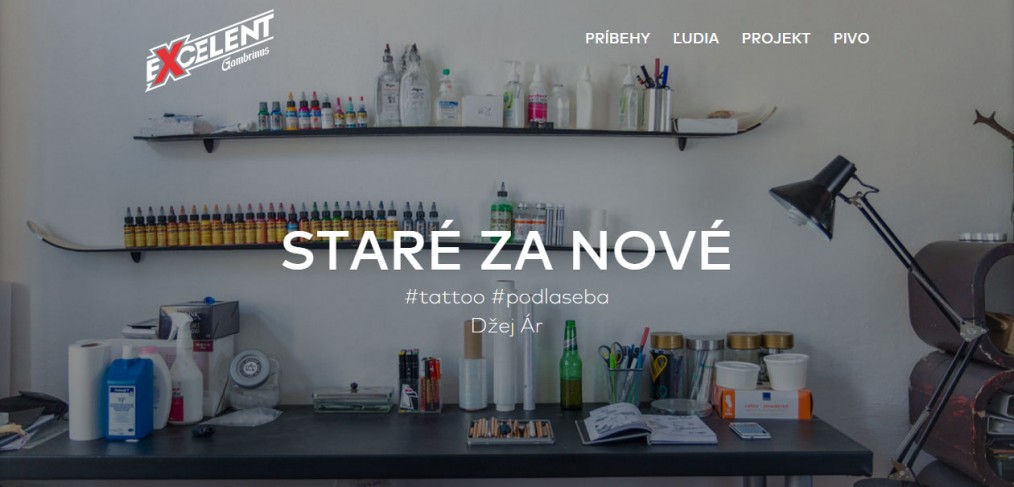Click the STARÉ ZA NOVÉ headline
Screen dimensions: 1014x487
506,249
